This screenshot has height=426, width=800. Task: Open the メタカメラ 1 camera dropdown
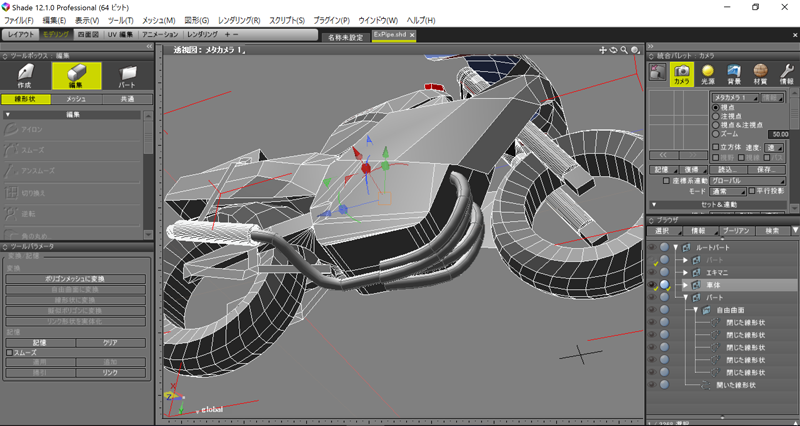pyautogui.click(x=735, y=98)
